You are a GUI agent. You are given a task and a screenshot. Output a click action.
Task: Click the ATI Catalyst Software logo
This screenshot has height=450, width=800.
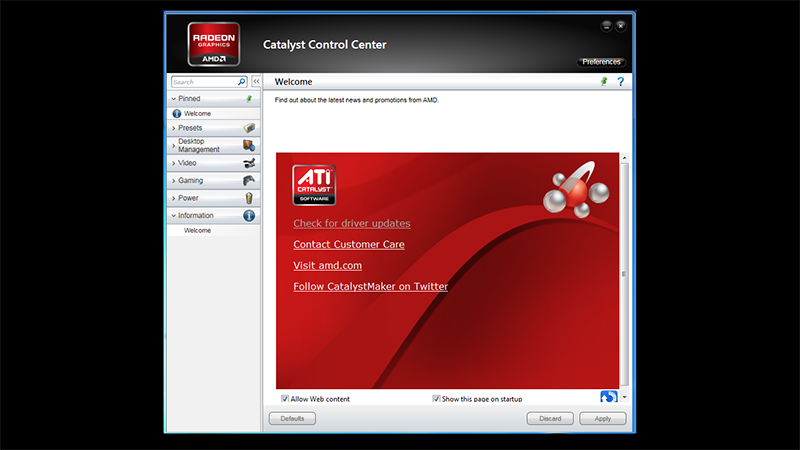314,185
